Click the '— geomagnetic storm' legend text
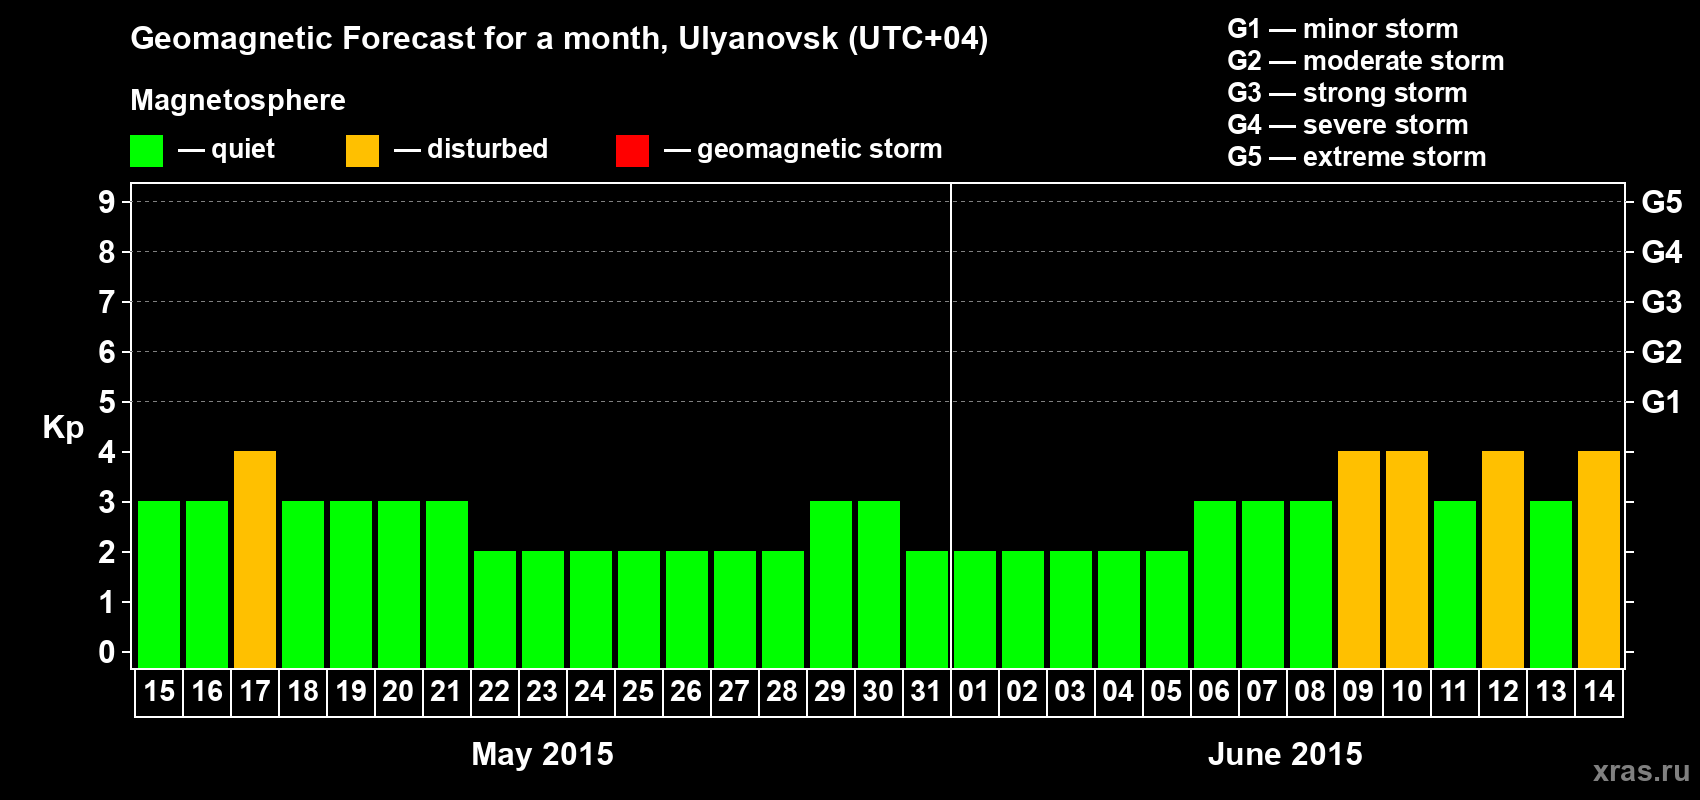The width and height of the screenshot is (1700, 800). click(x=803, y=150)
